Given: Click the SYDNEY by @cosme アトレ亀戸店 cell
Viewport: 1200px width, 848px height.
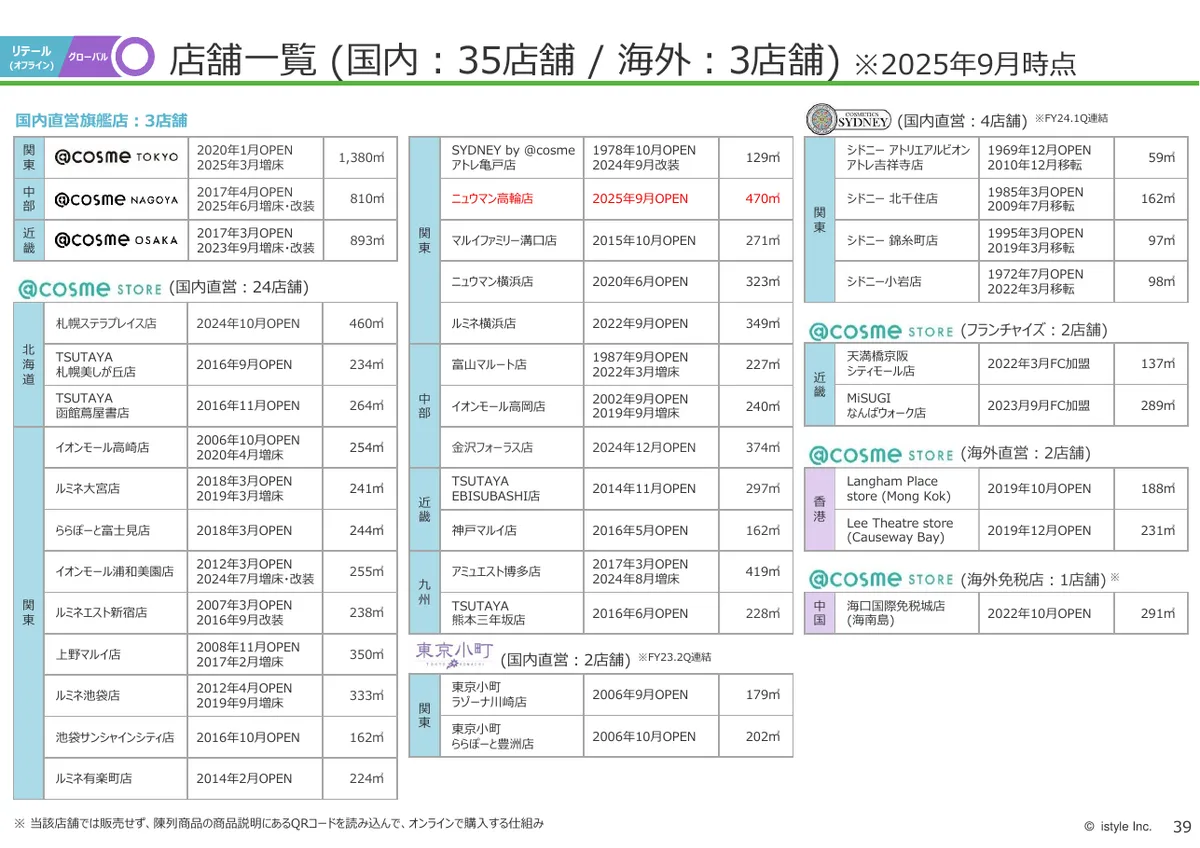Looking at the screenshot, I should tap(511, 158).
